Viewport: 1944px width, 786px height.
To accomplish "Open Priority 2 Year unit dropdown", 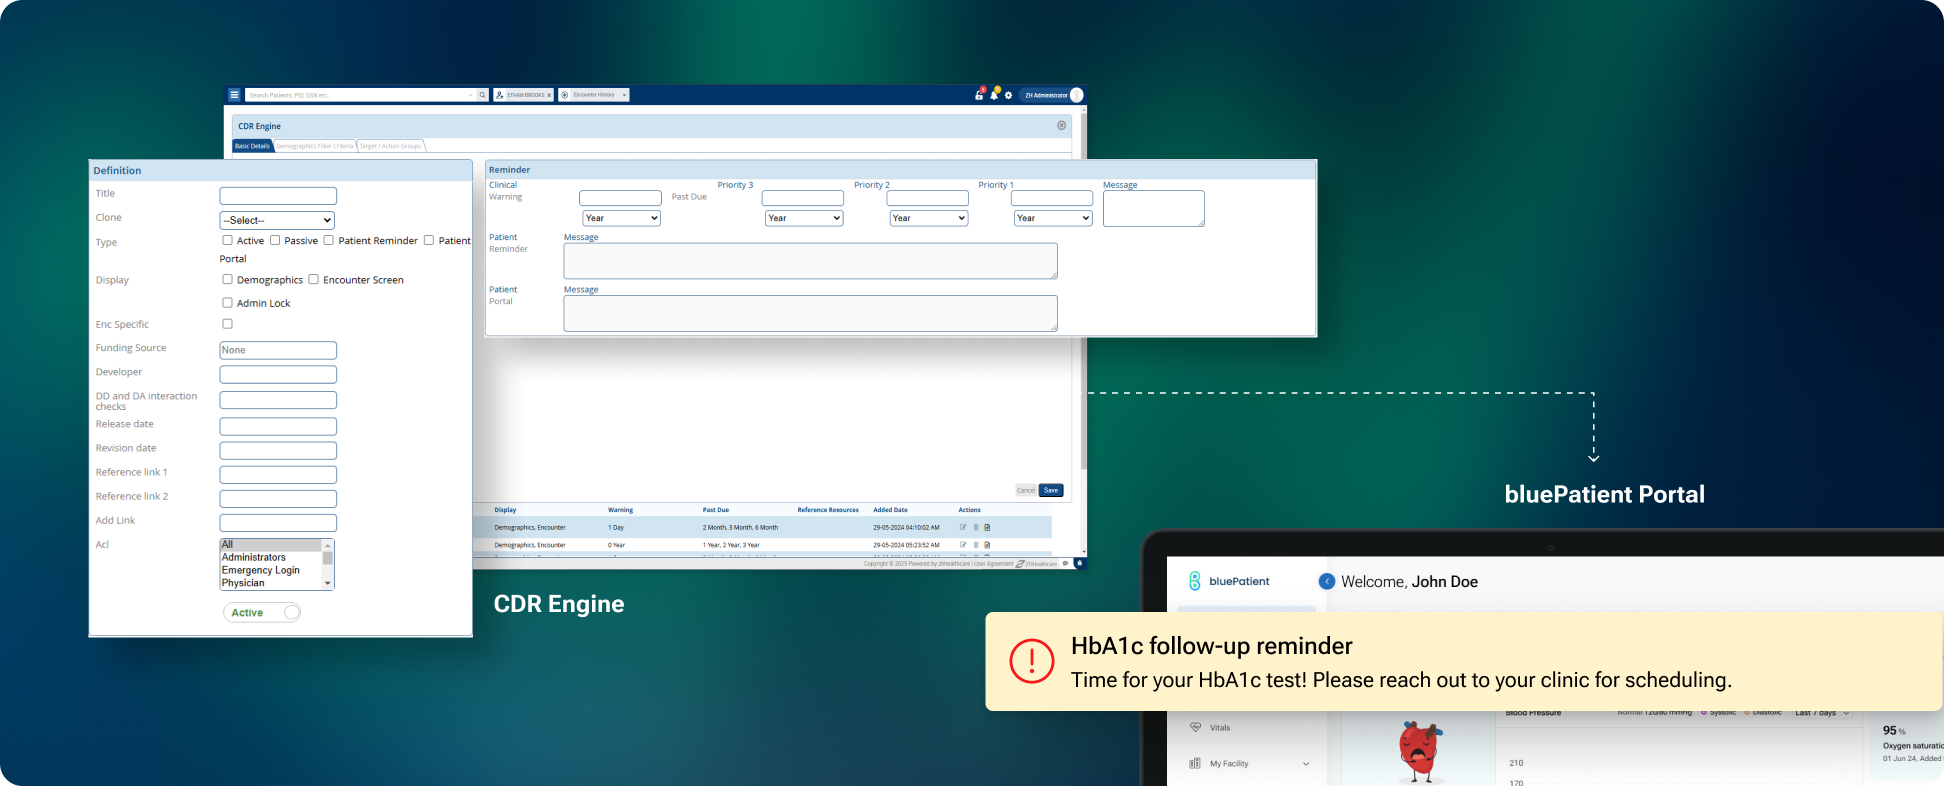I will tap(929, 218).
